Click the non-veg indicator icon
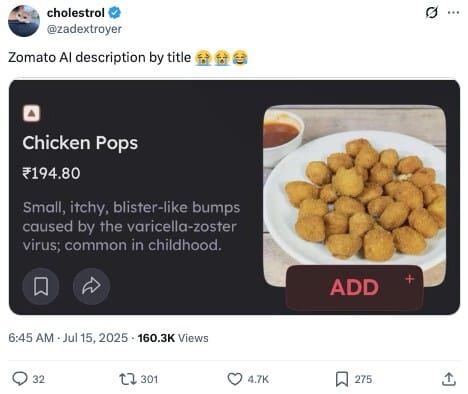The height and width of the screenshot is (394, 468). coord(32,113)
